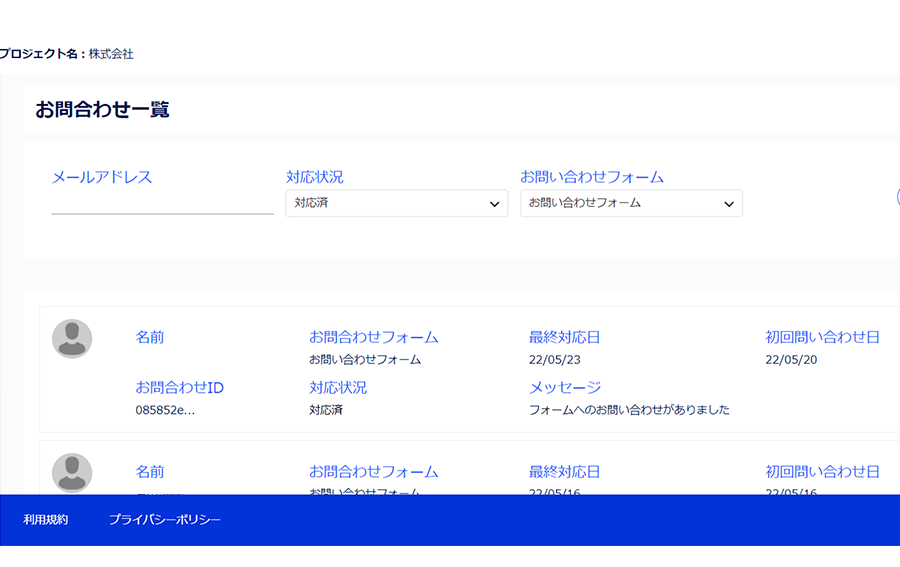Focus the メールアドレス search input field
This screenshot has height=567, width=900.
click(x=162, y=203)
